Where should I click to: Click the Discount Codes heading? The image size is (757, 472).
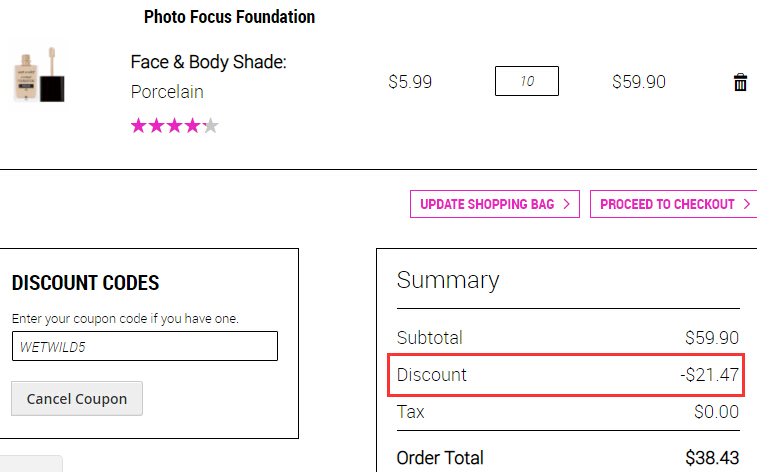click(x=85, y=283)
